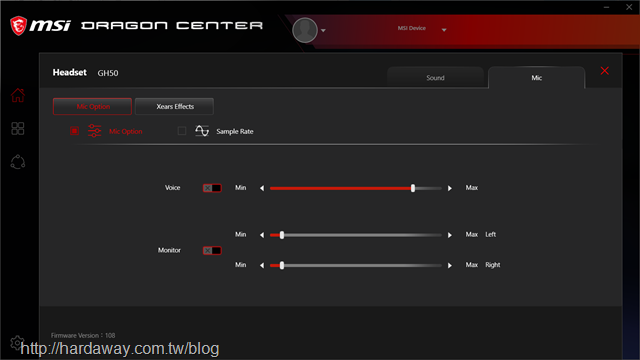This screenshot has height=360, width=640.
Task: Click the Sample Rate label
Action: point(235,131)
